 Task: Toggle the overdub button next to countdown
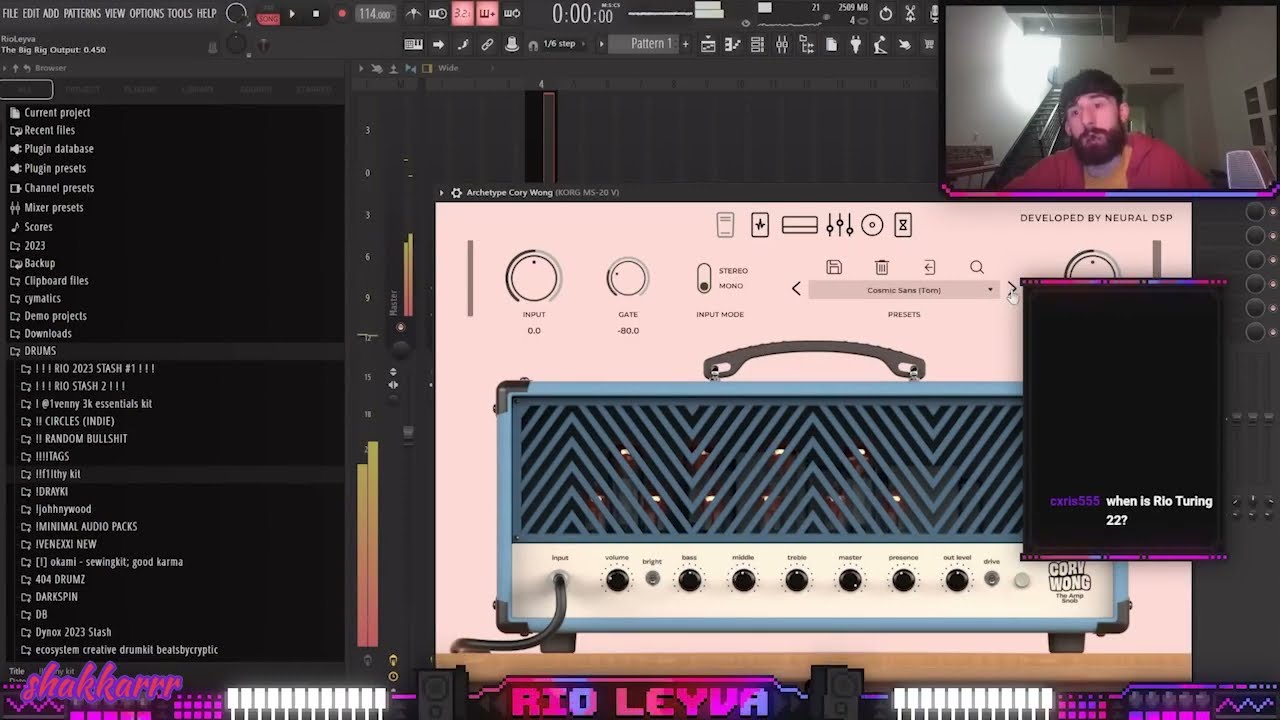click(487, 14)
